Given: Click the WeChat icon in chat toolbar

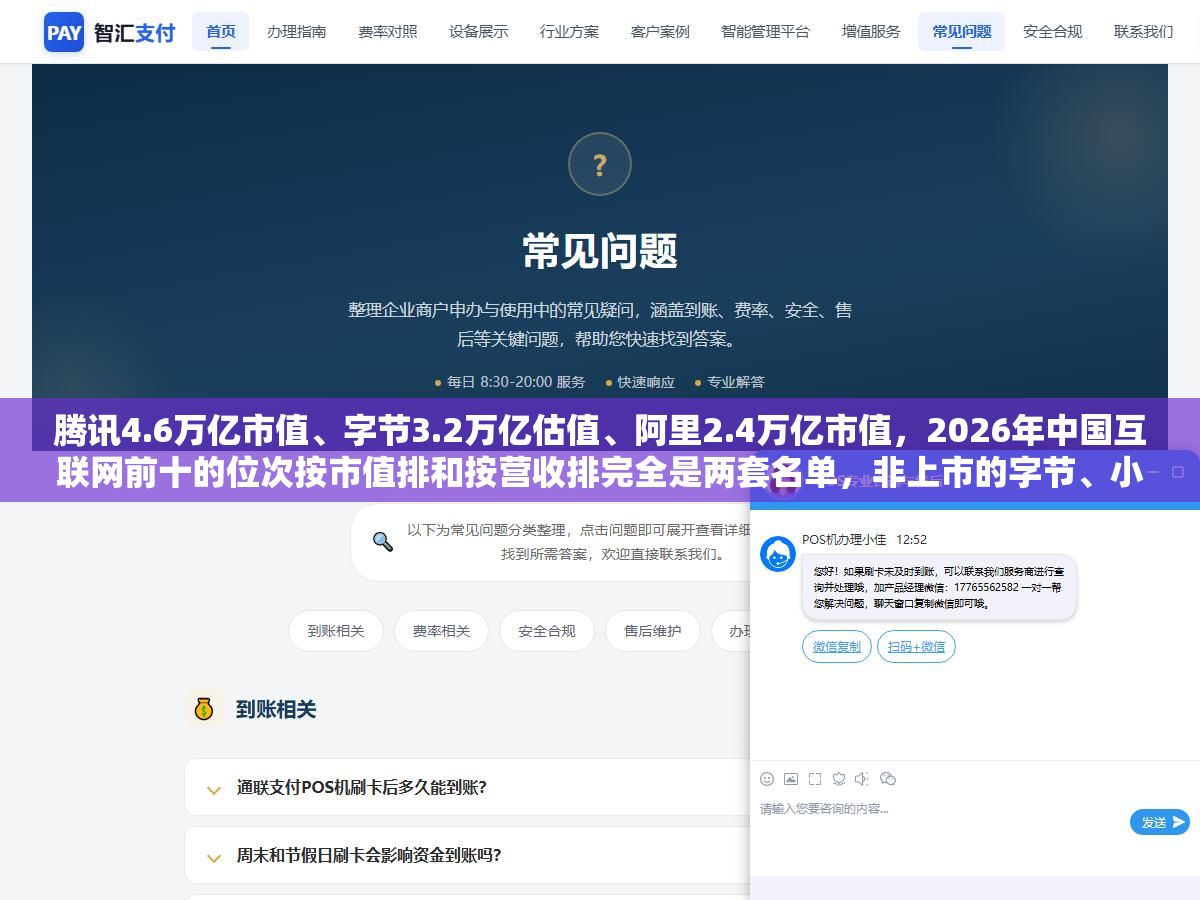Looking at the screenshot, I should tap(888, 778).
